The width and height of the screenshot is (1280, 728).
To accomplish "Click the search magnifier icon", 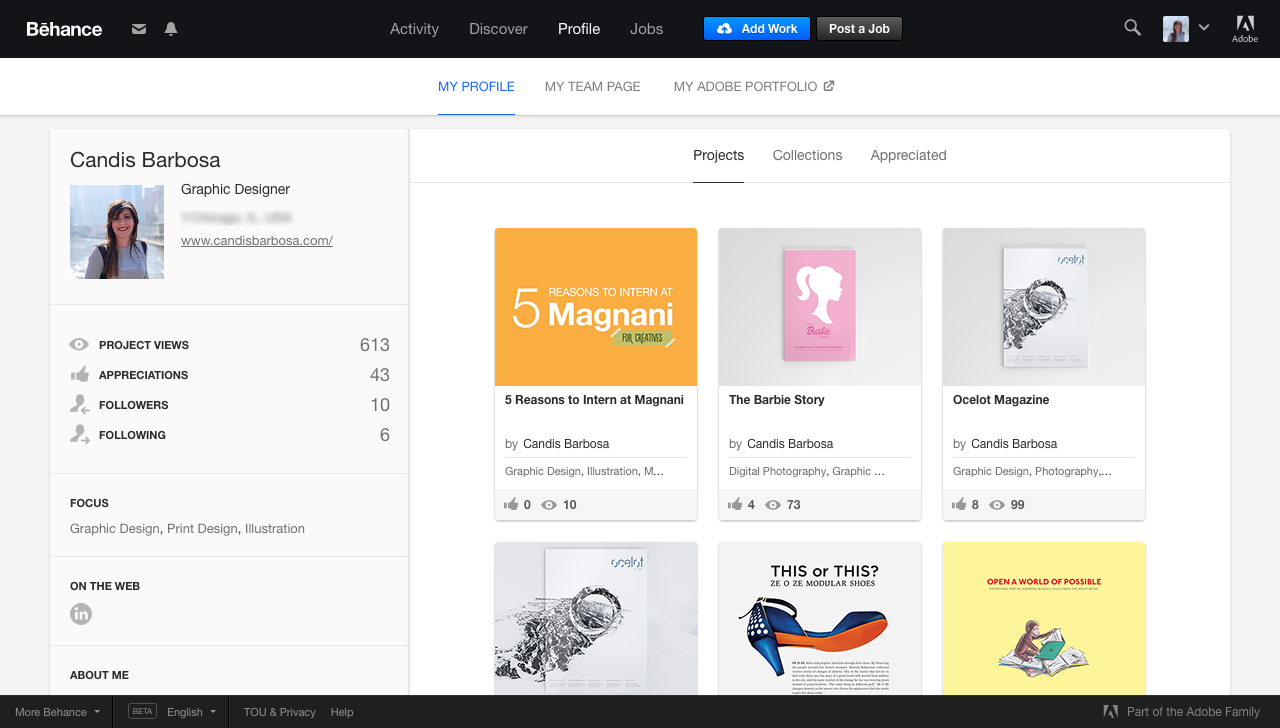I will 1132,28.
